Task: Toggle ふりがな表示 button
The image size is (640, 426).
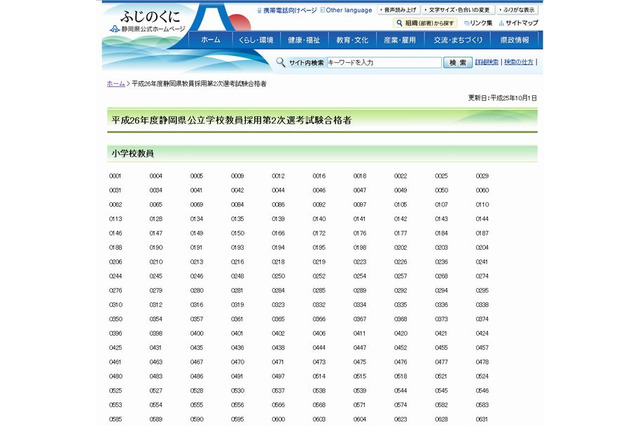Action: [518, 10]
